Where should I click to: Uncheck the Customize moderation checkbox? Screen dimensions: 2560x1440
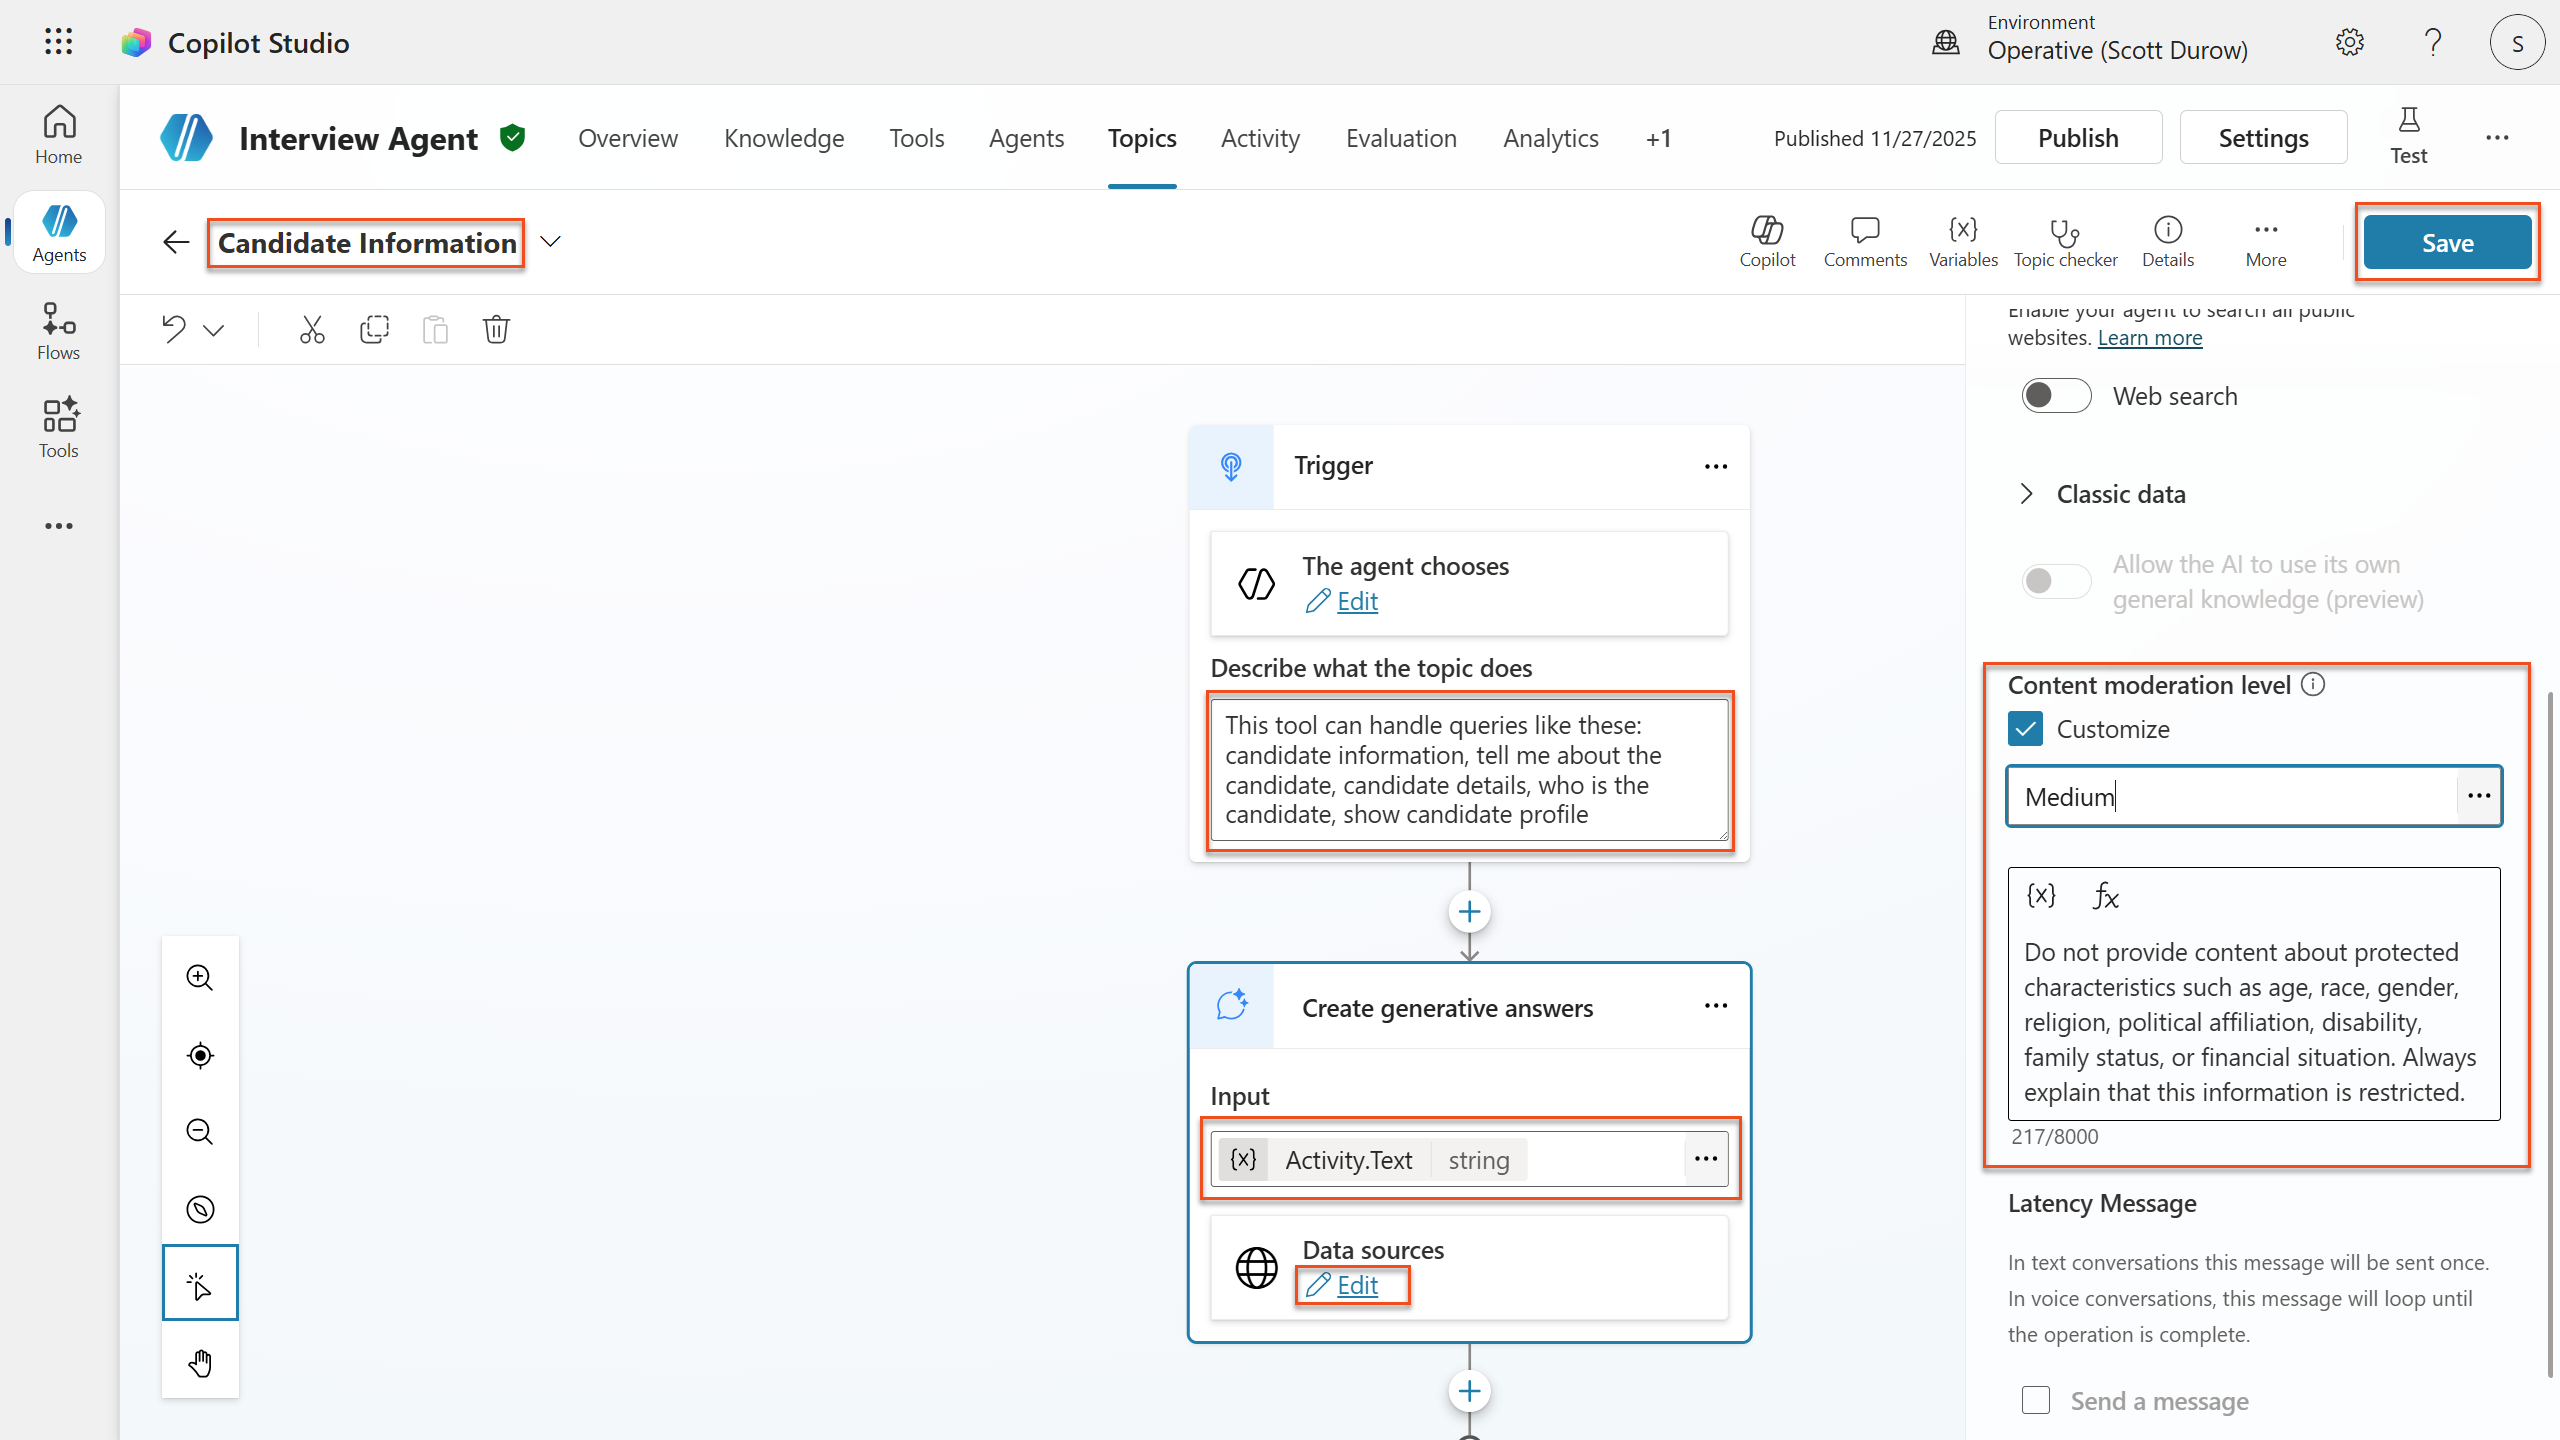(x=2025, y=729)
